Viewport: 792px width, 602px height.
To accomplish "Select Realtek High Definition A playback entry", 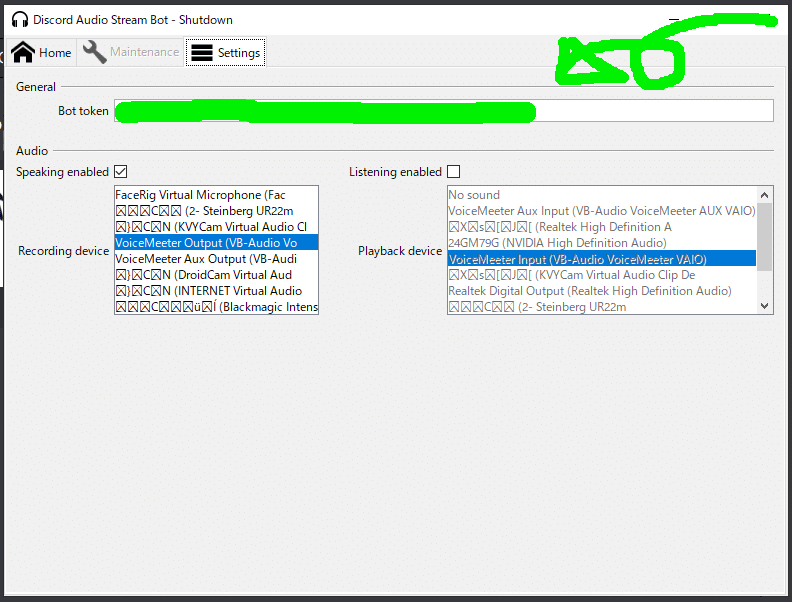I will coord(602,227).
